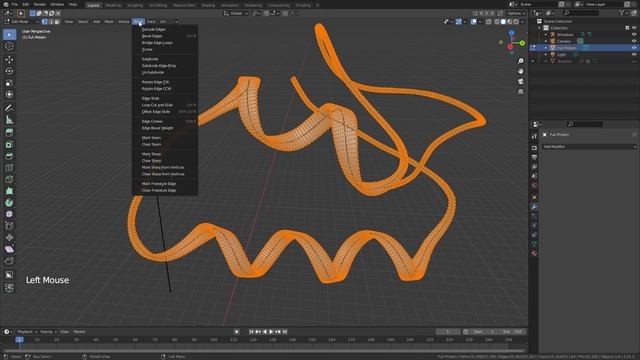Open the Modifier properties wrench tab
This screenshot has height=360, width=640.
[x=534, y=207]
